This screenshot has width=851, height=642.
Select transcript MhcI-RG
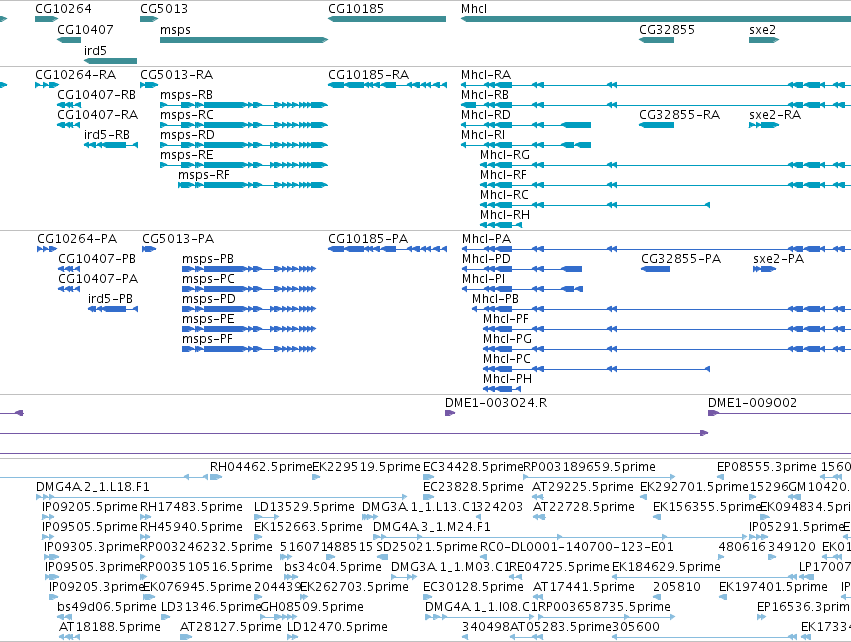tap(665, 165)
